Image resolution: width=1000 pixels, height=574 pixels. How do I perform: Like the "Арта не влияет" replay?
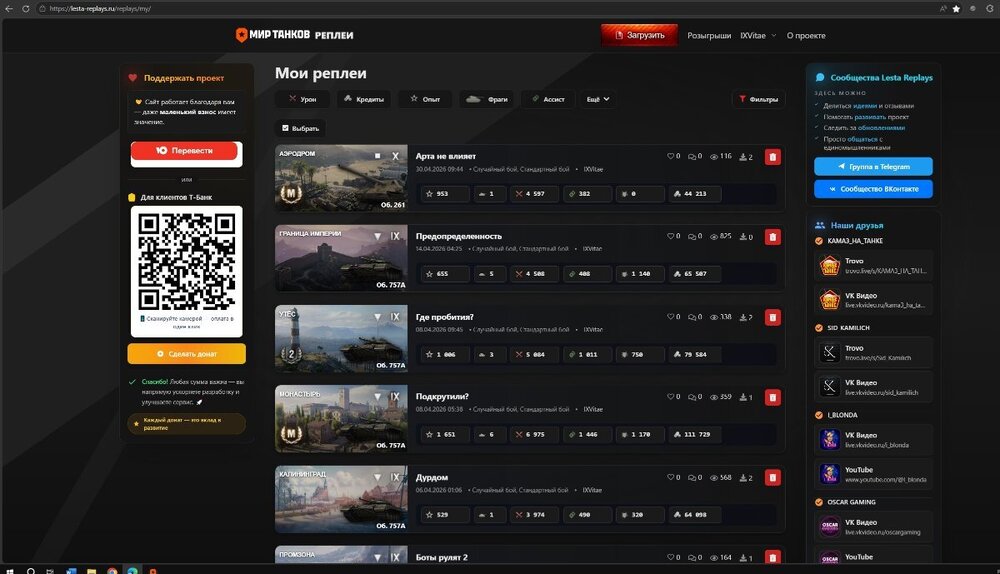point(670,156)
